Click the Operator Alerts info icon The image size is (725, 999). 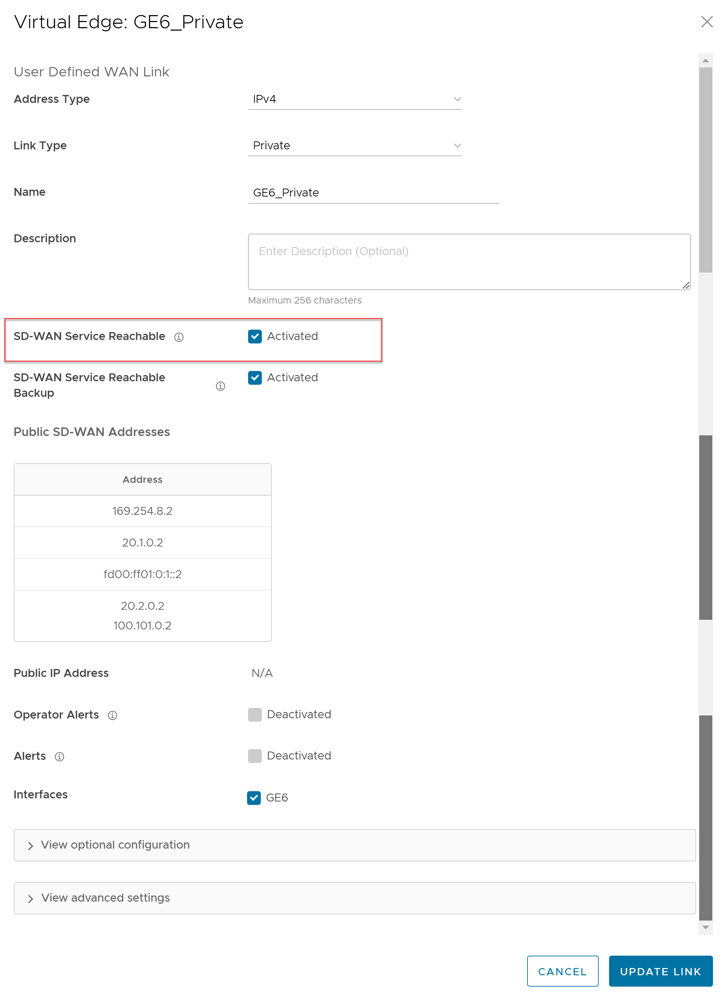[x=113, y=716]
